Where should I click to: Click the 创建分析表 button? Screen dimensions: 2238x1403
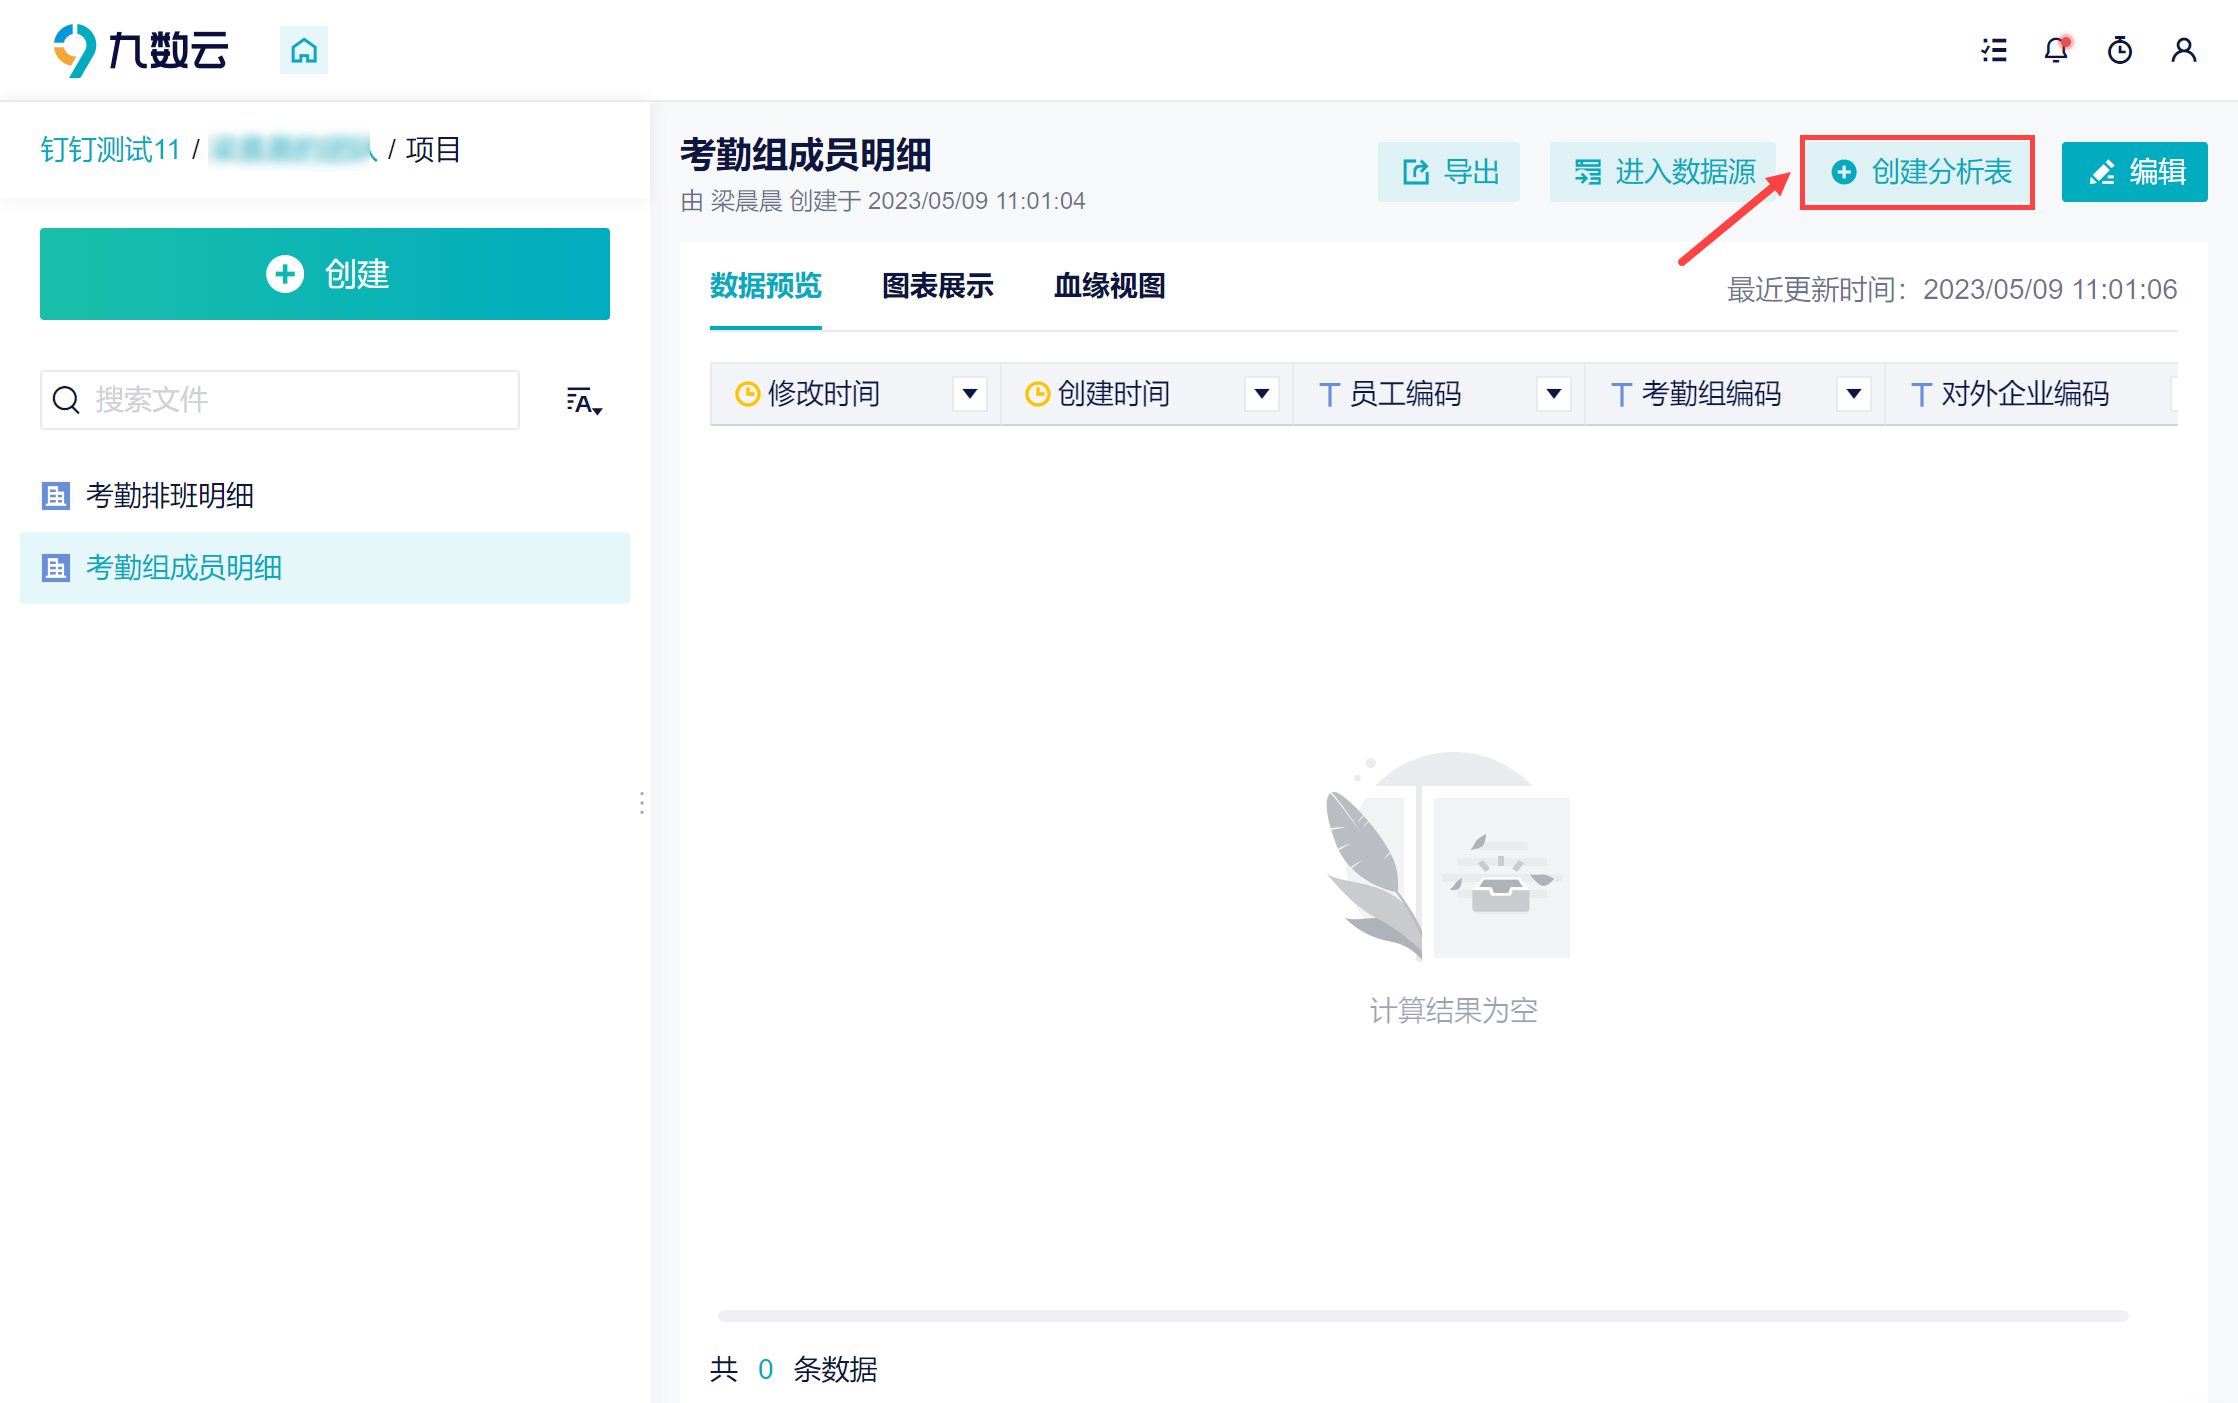tap(1918, 172)
